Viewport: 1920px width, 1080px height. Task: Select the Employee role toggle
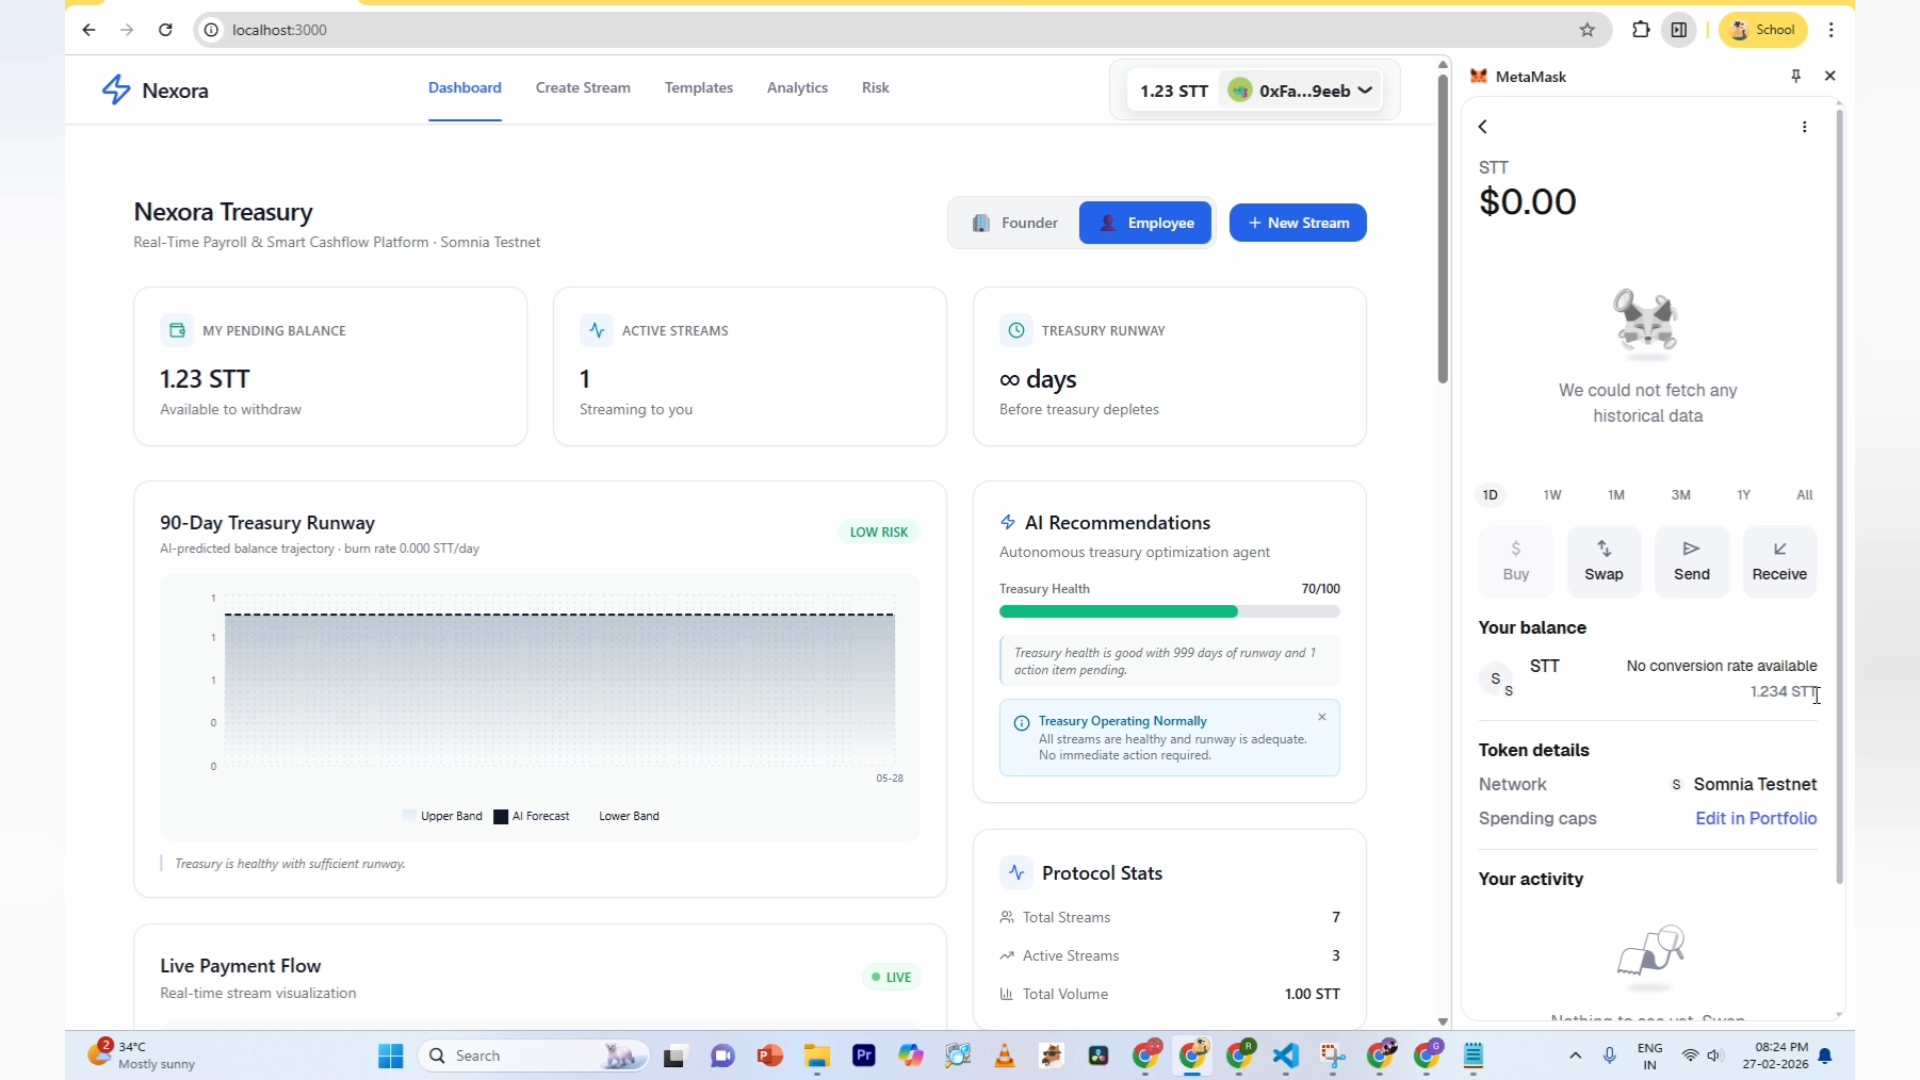1145,223
